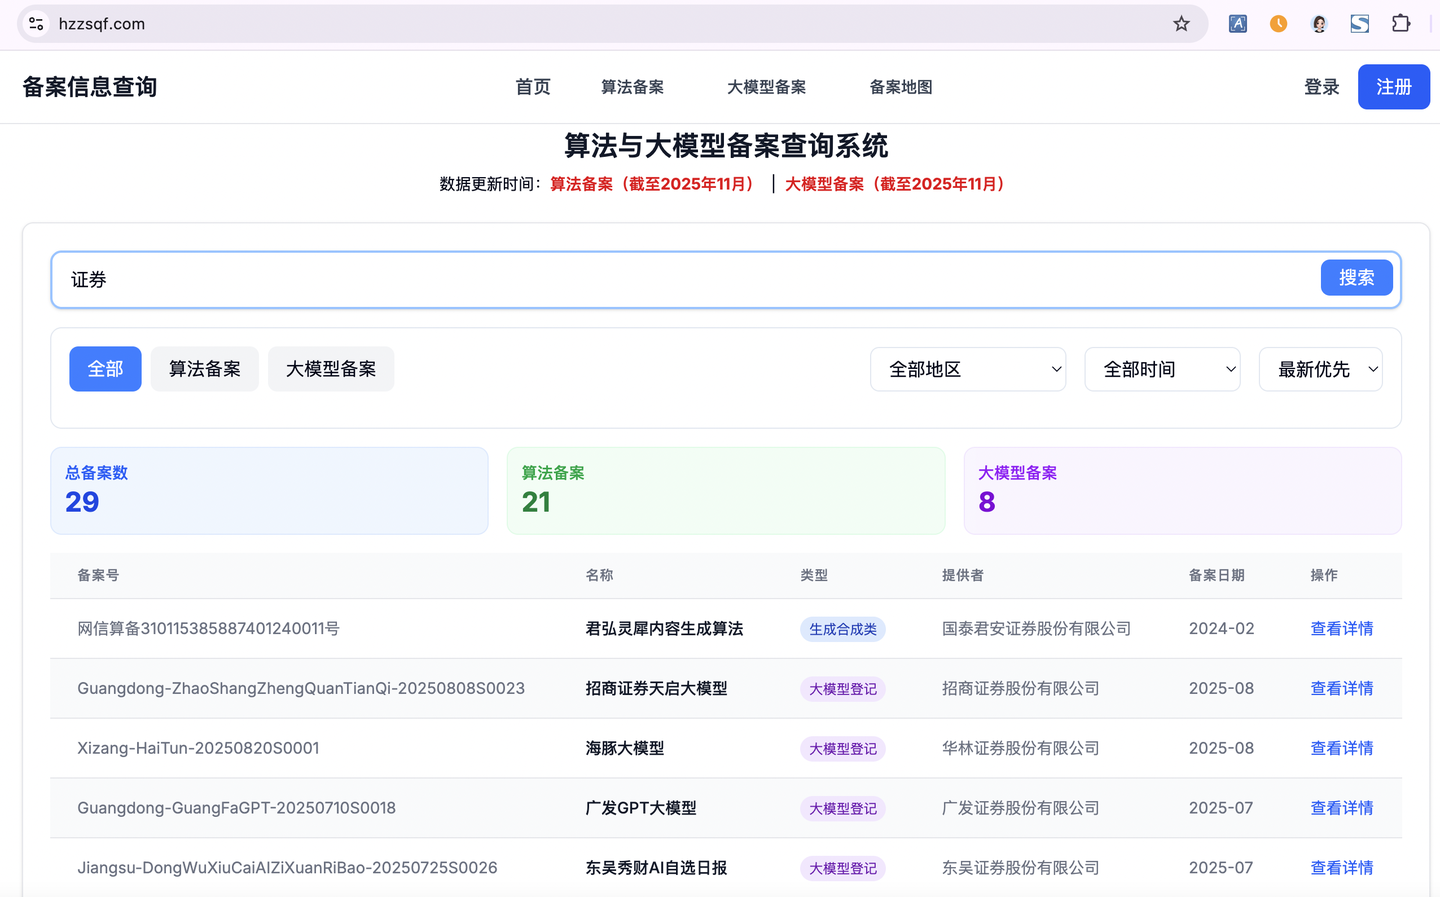Click the 类型 column header
The height and width of the screenshot is (897, 1440).
[x=814, y=576]
